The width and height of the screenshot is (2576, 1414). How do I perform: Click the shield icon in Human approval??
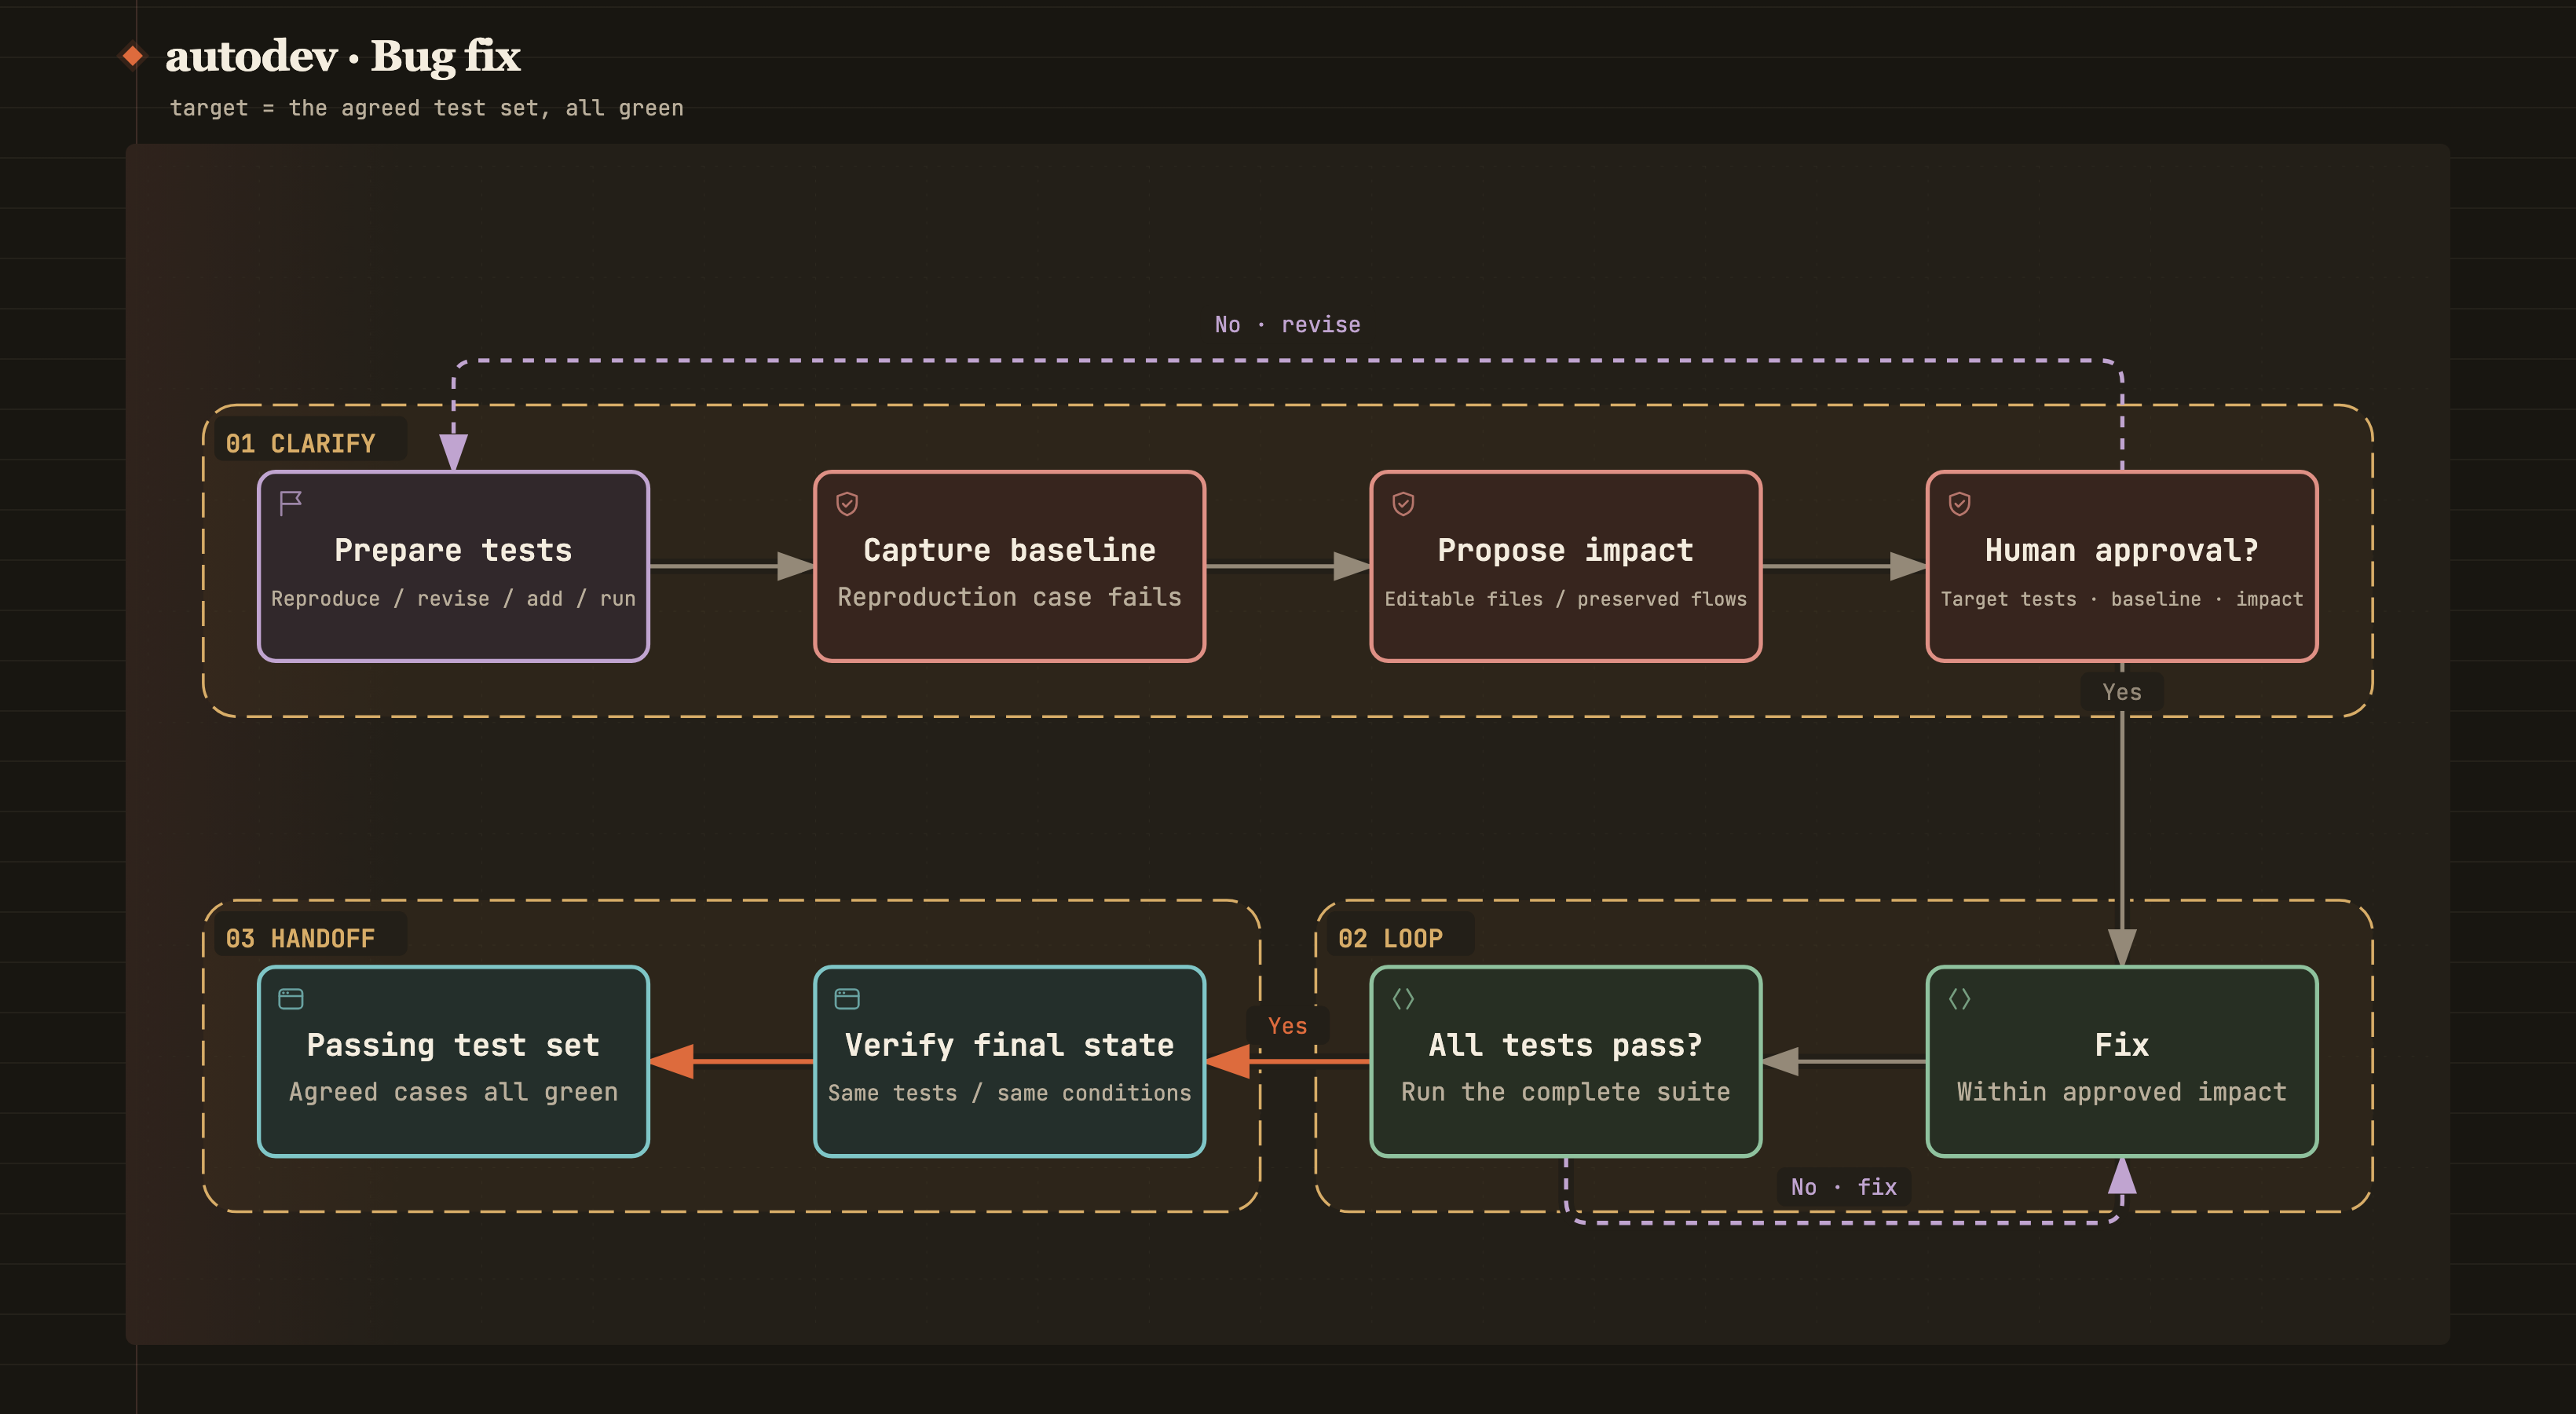coord(1959,503)
